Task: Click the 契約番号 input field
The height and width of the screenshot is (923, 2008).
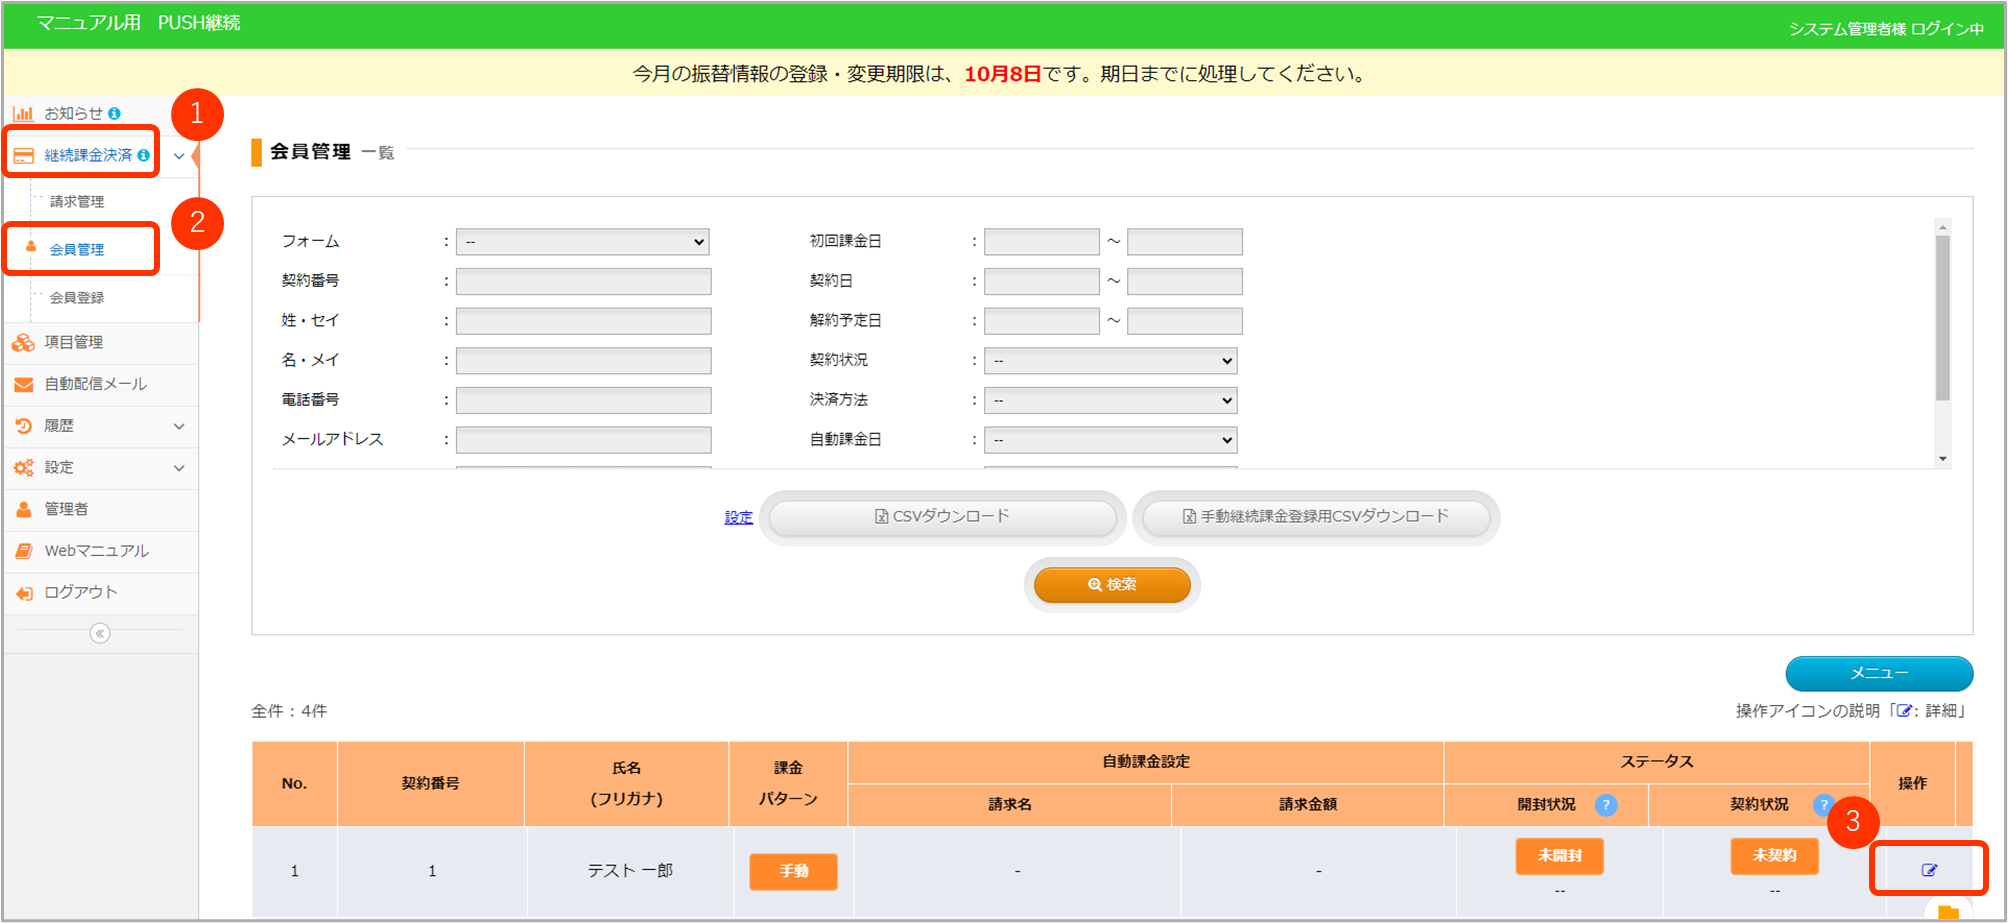Action: coord(583,282)
